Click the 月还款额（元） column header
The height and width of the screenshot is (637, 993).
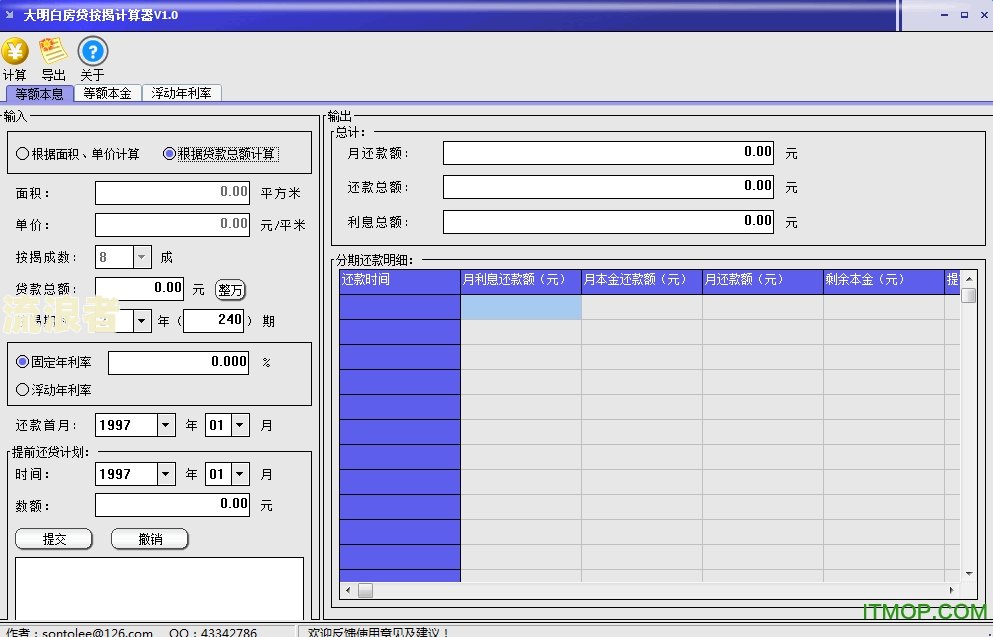tap(762, 282)
